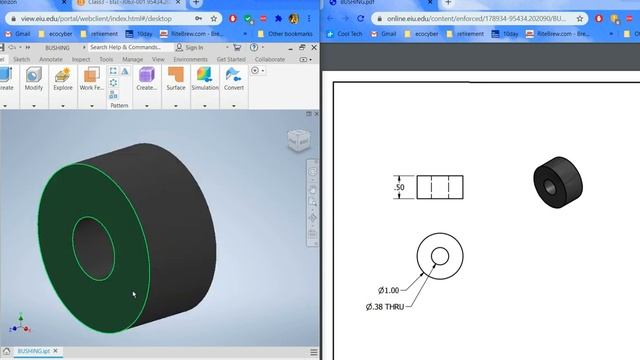
Task: Click the Ø.38 THRU dimension text
Action: tap(385, 307)
